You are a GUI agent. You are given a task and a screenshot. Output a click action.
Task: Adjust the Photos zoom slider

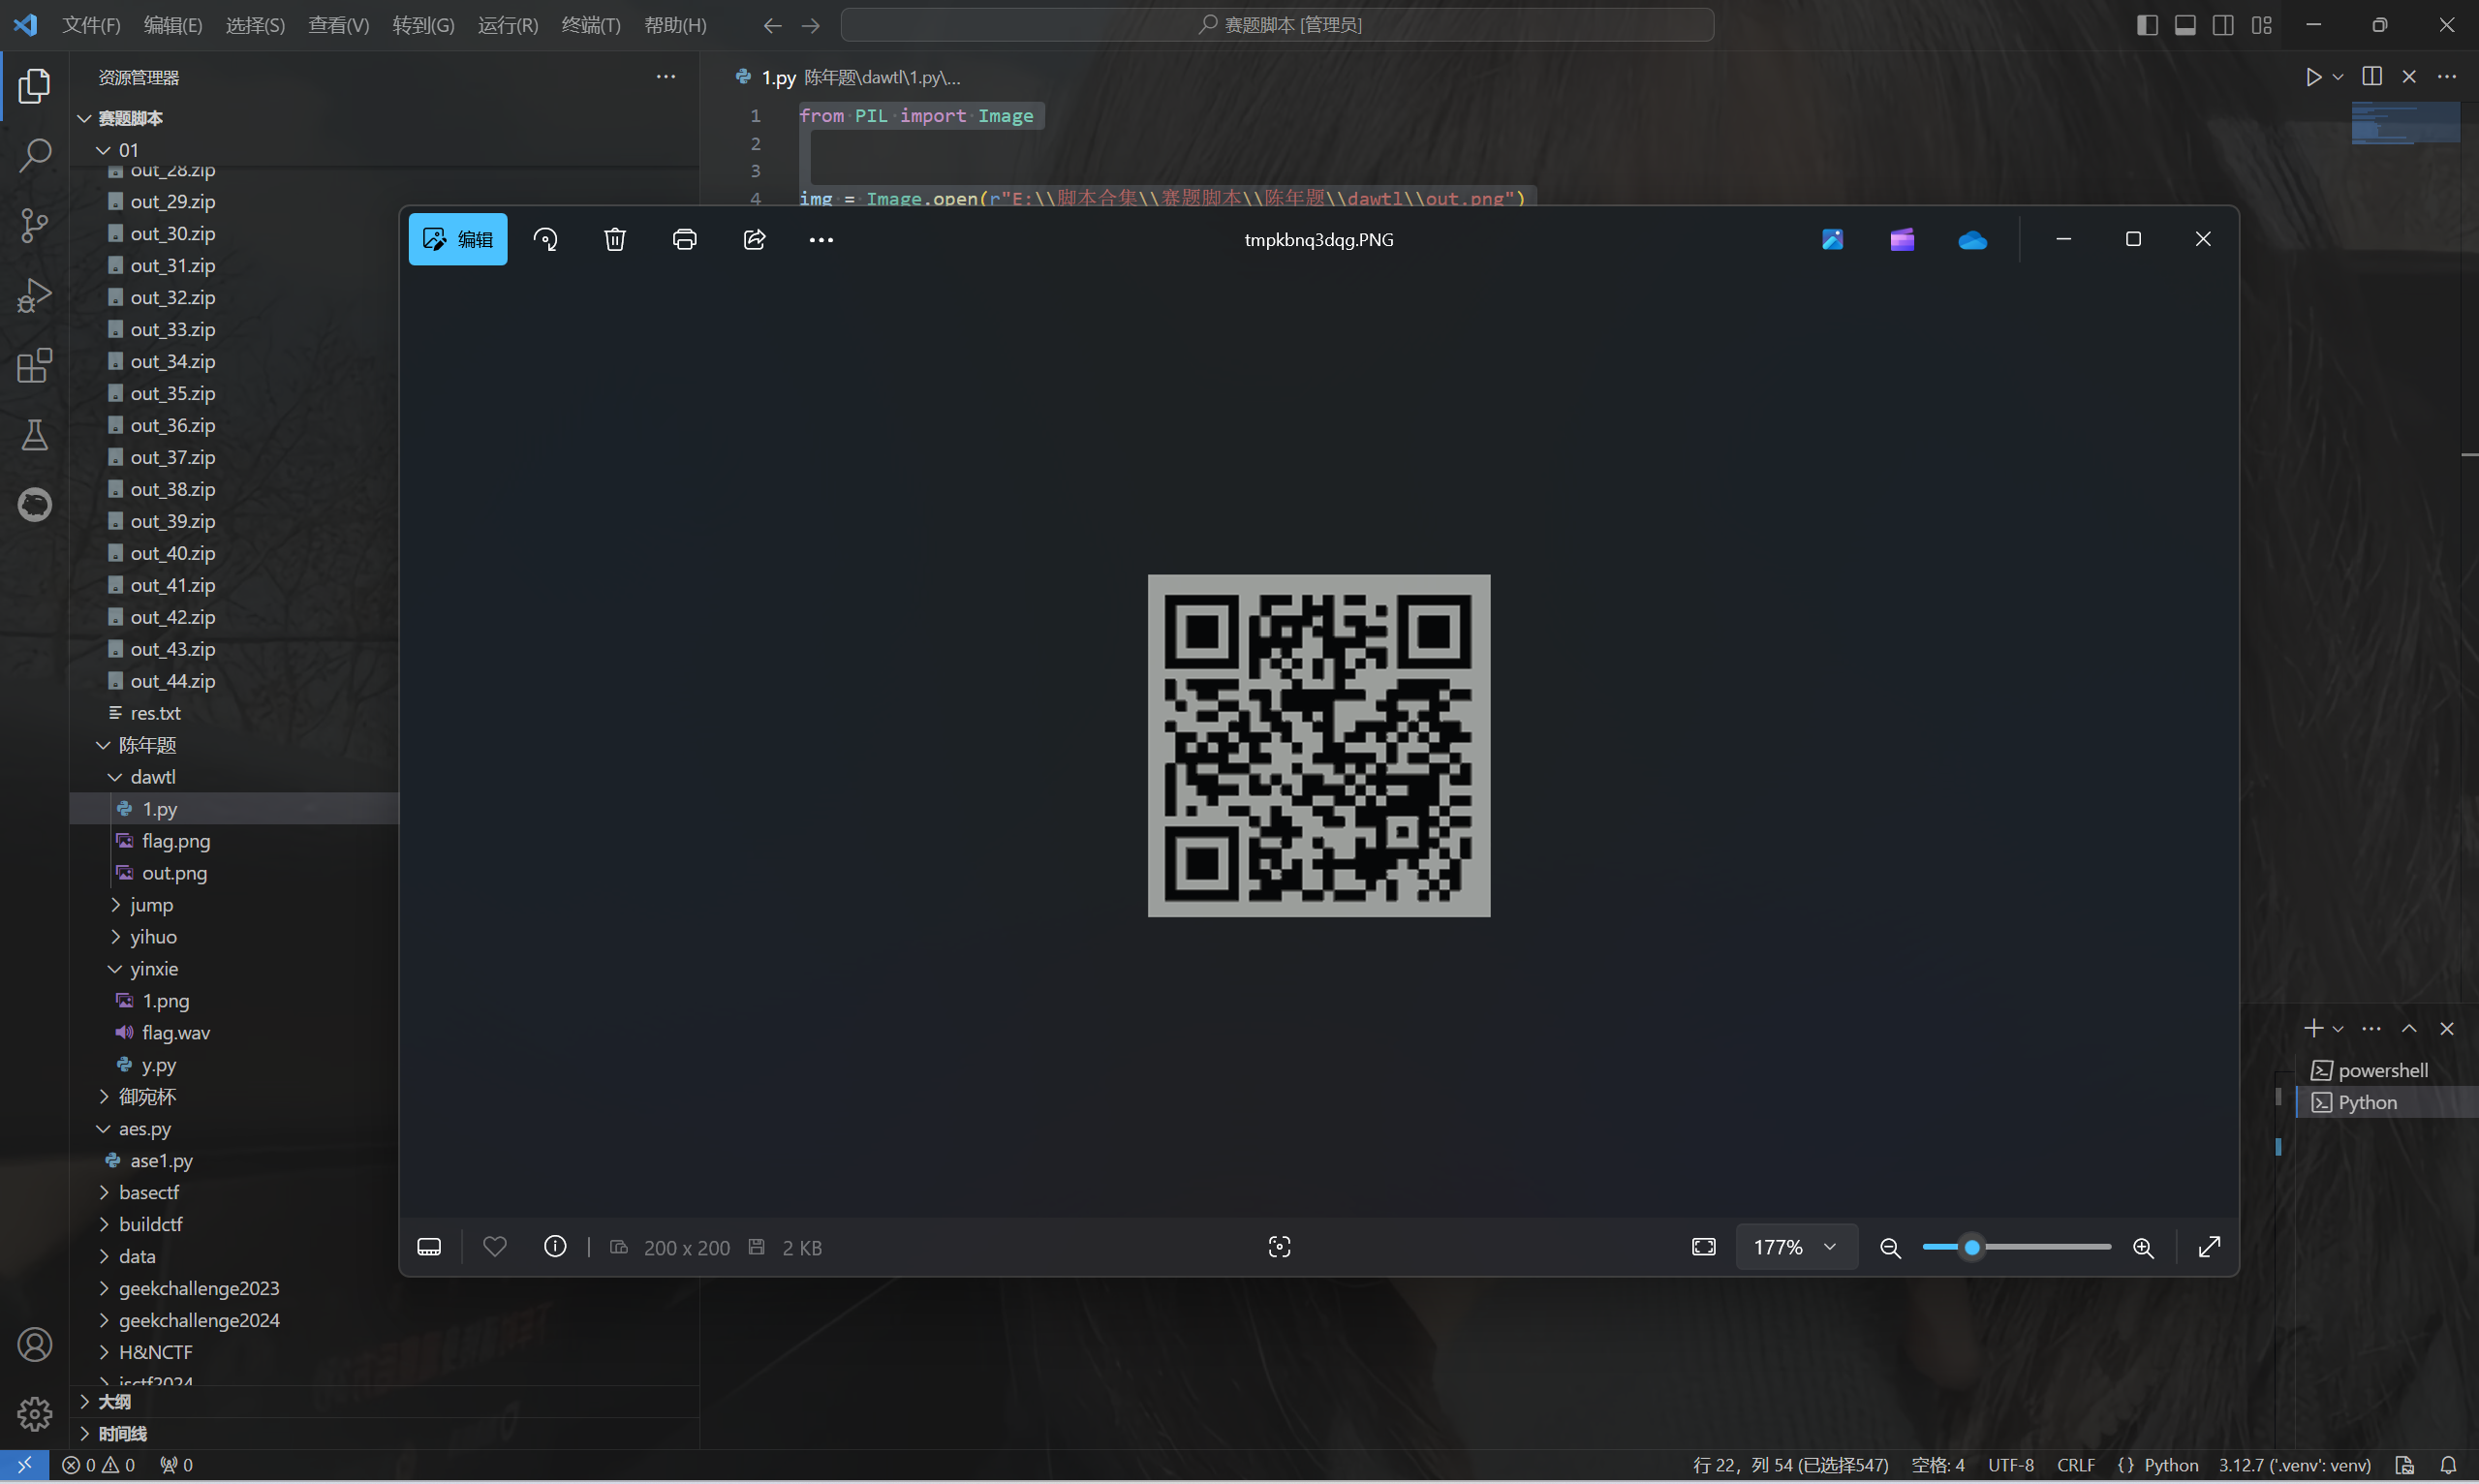tap(2016, 1247)
